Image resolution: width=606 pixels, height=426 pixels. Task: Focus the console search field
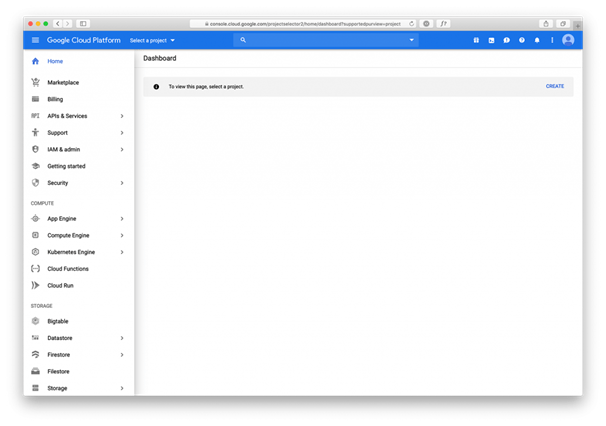point(326,40)
